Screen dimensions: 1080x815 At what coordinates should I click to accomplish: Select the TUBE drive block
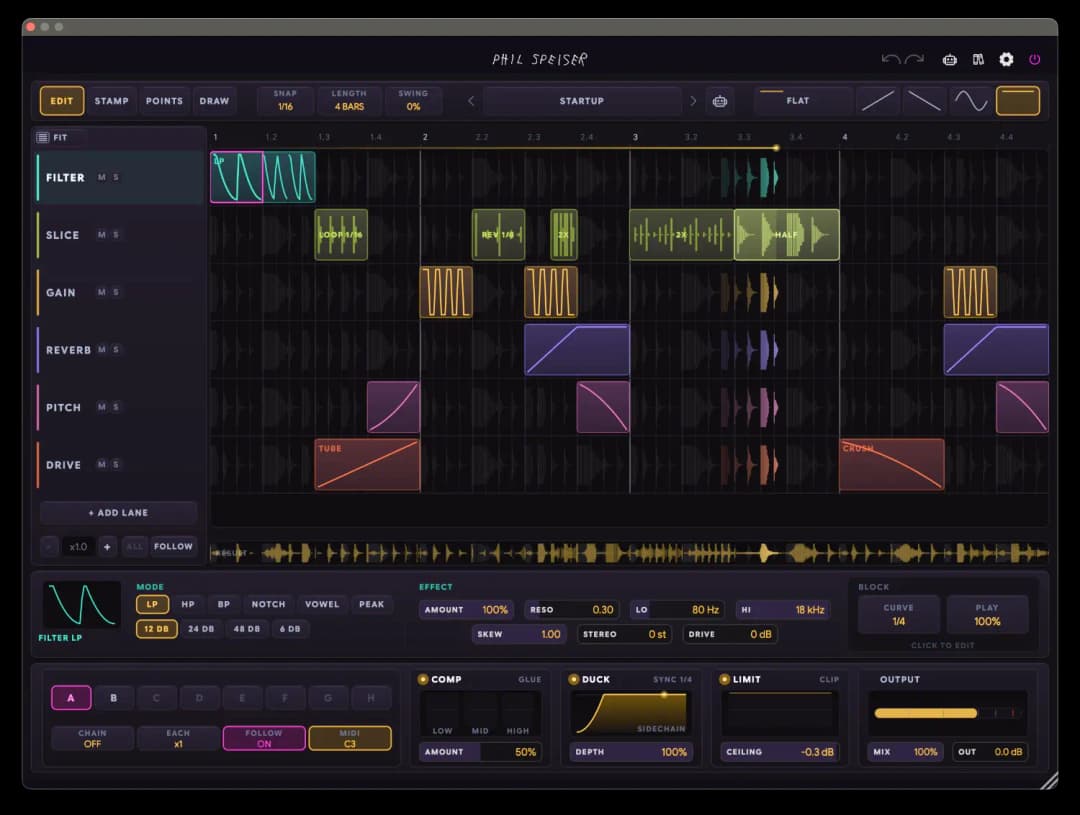pos(367,464)
